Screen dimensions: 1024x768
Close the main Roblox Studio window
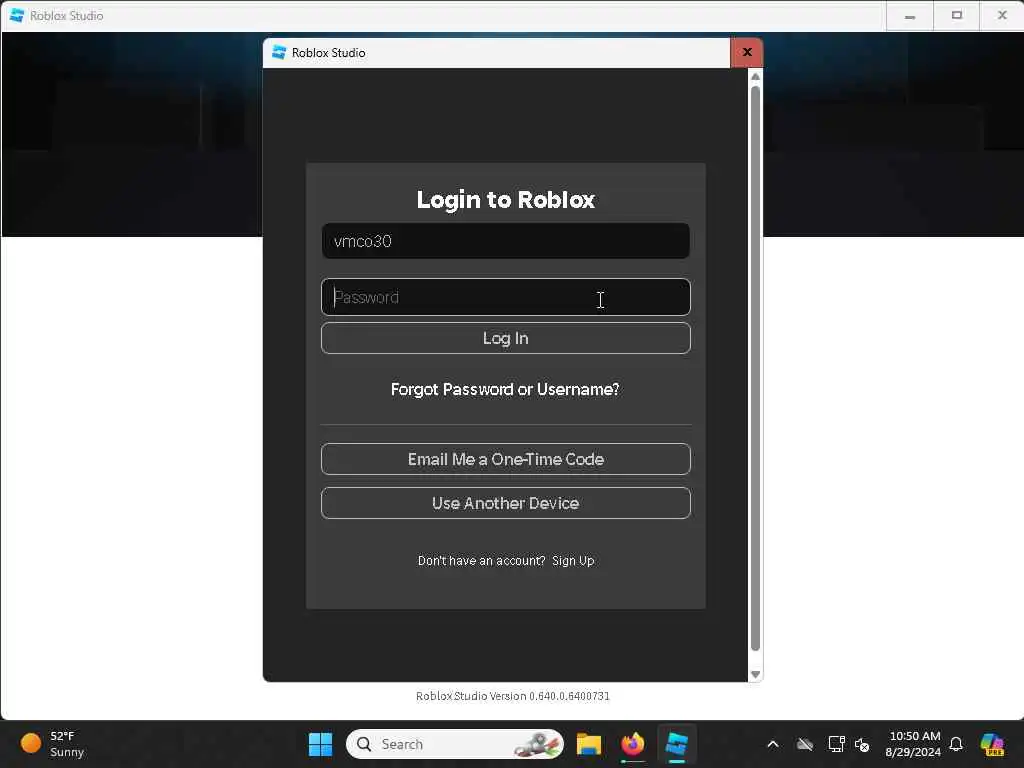(x=1002, y=16)
